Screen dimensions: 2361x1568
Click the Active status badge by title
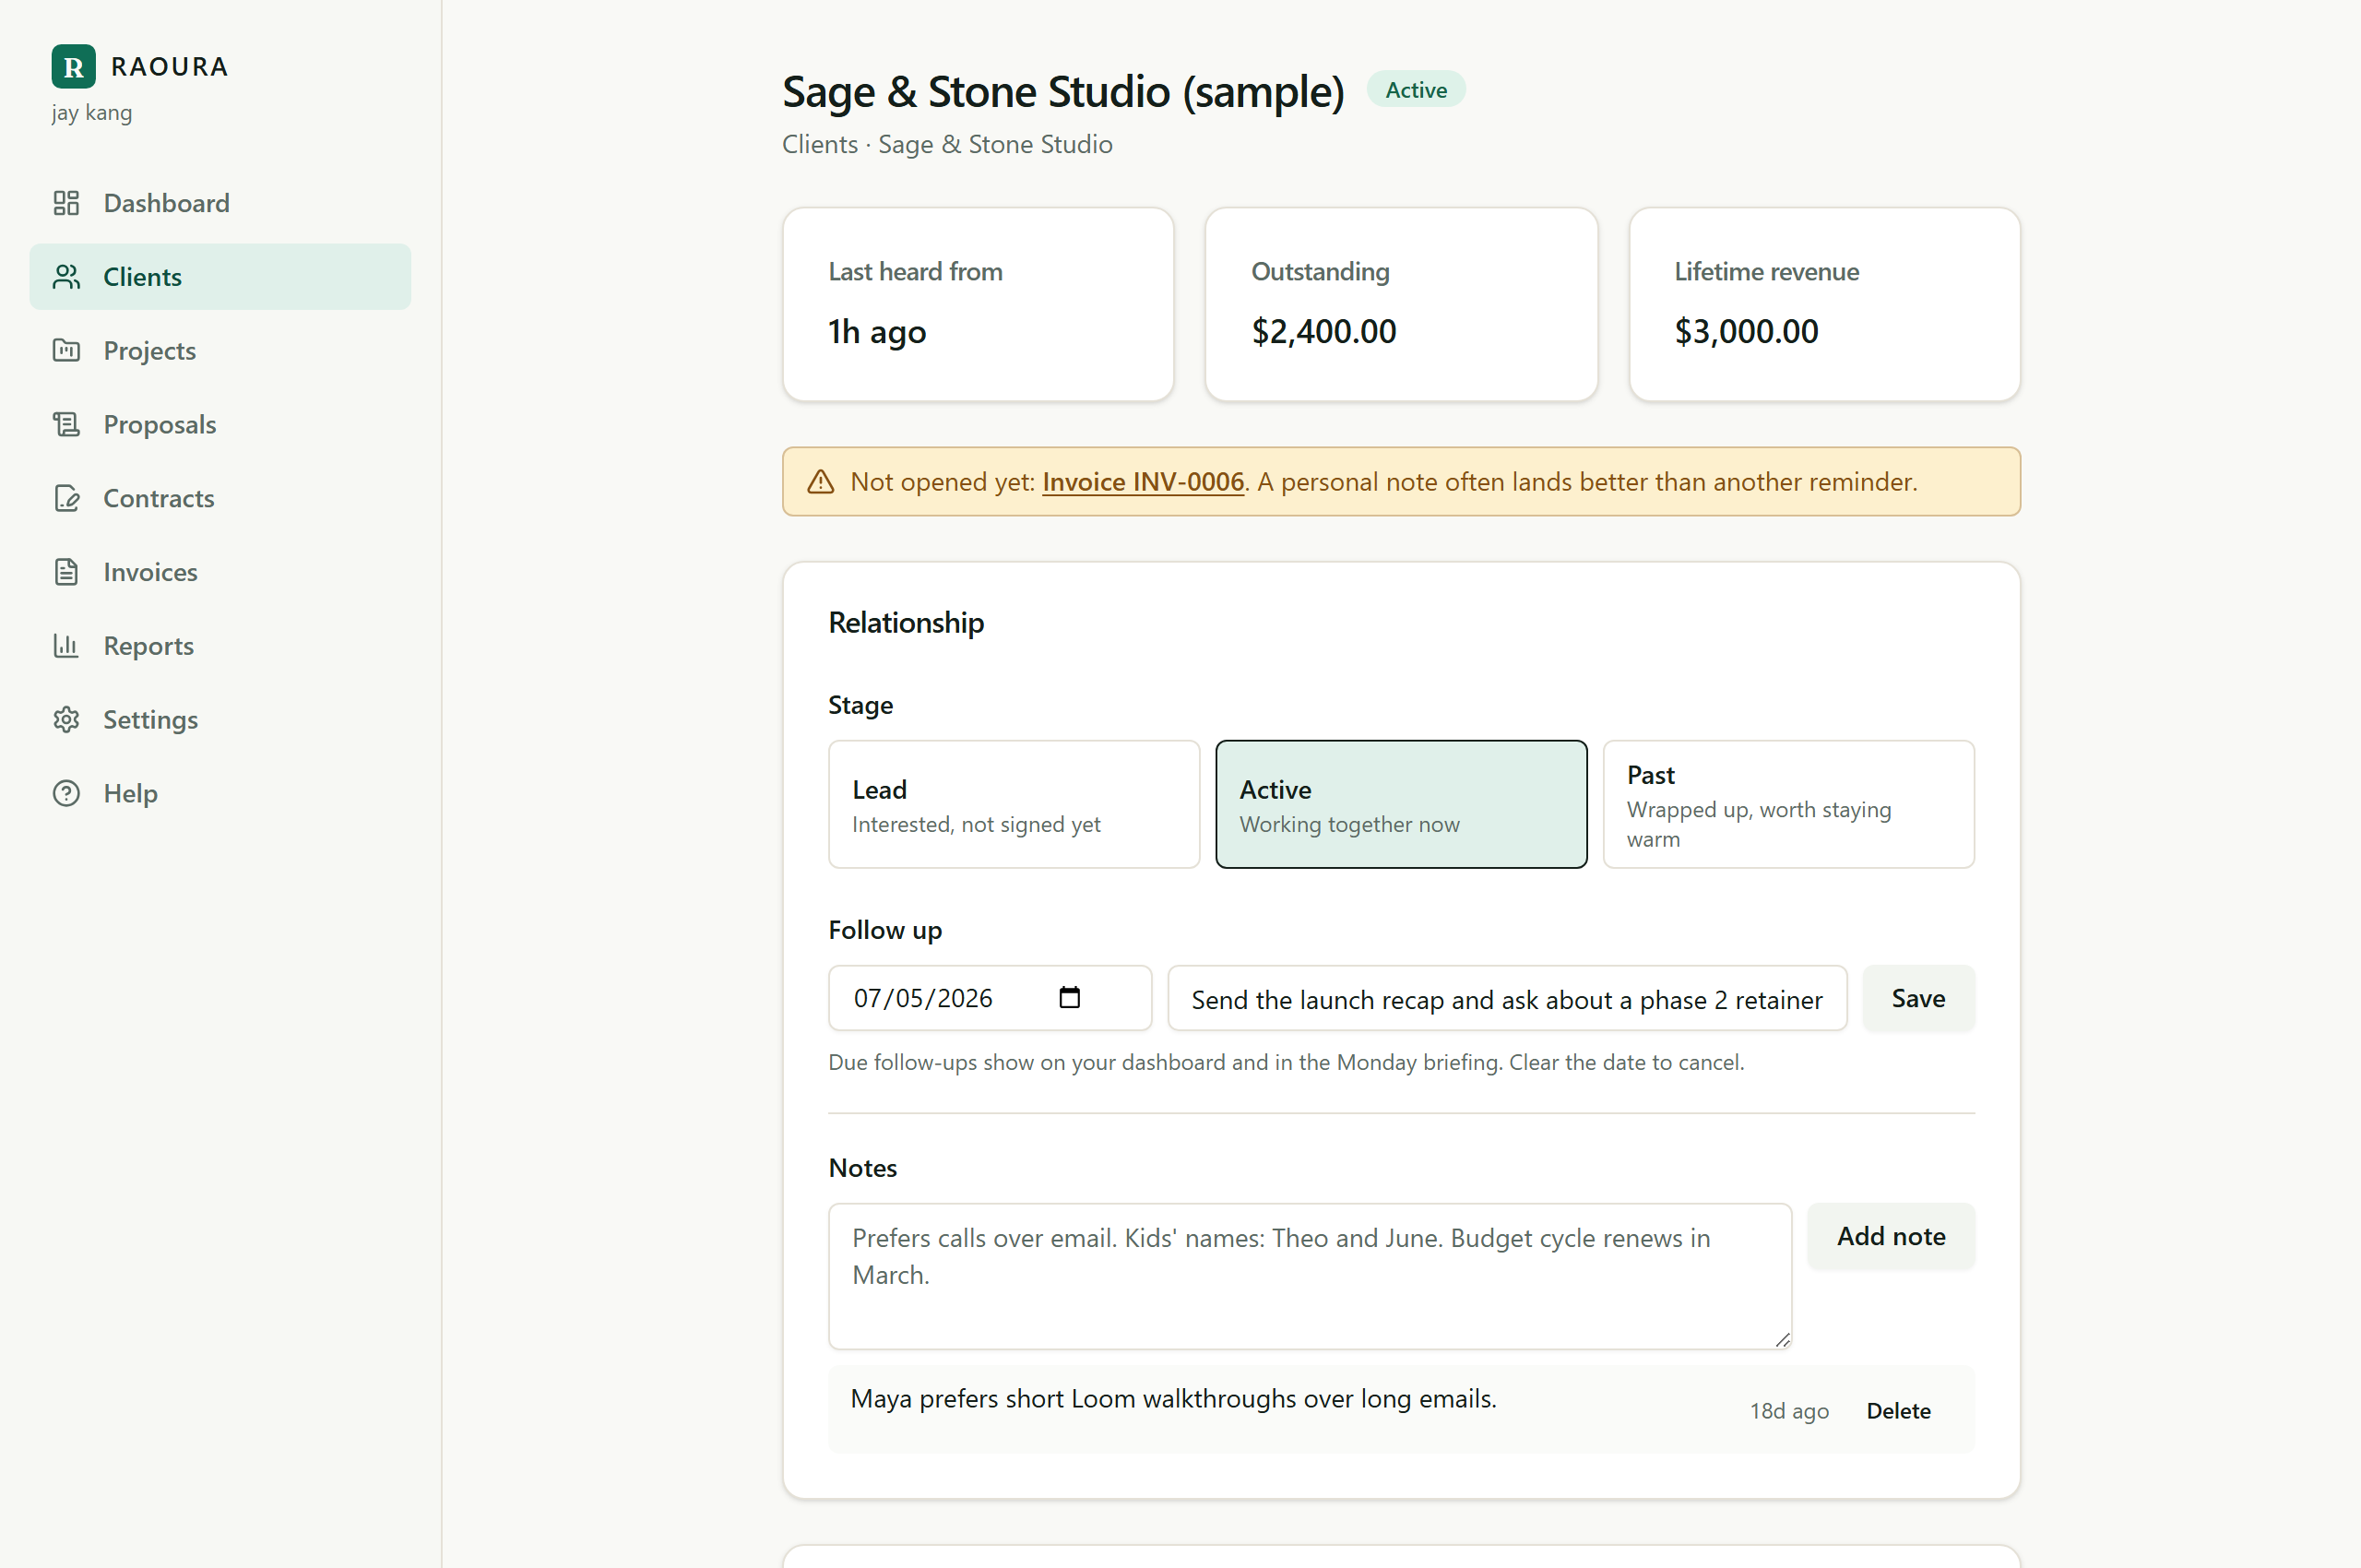1416,90
